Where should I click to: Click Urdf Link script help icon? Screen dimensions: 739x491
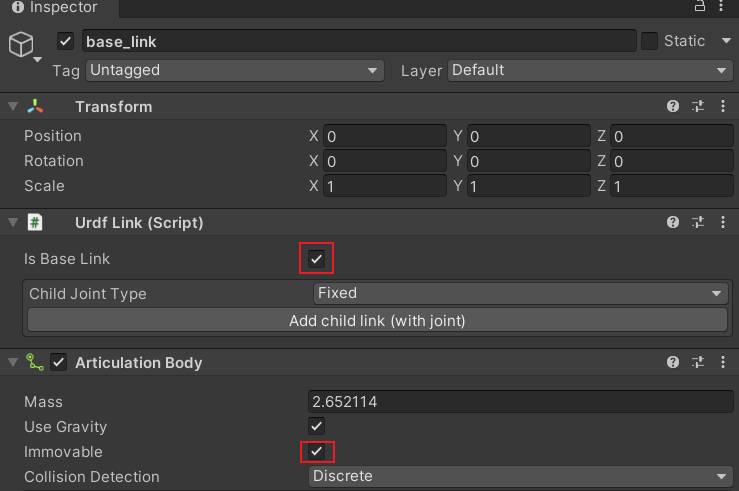point(673,222)
